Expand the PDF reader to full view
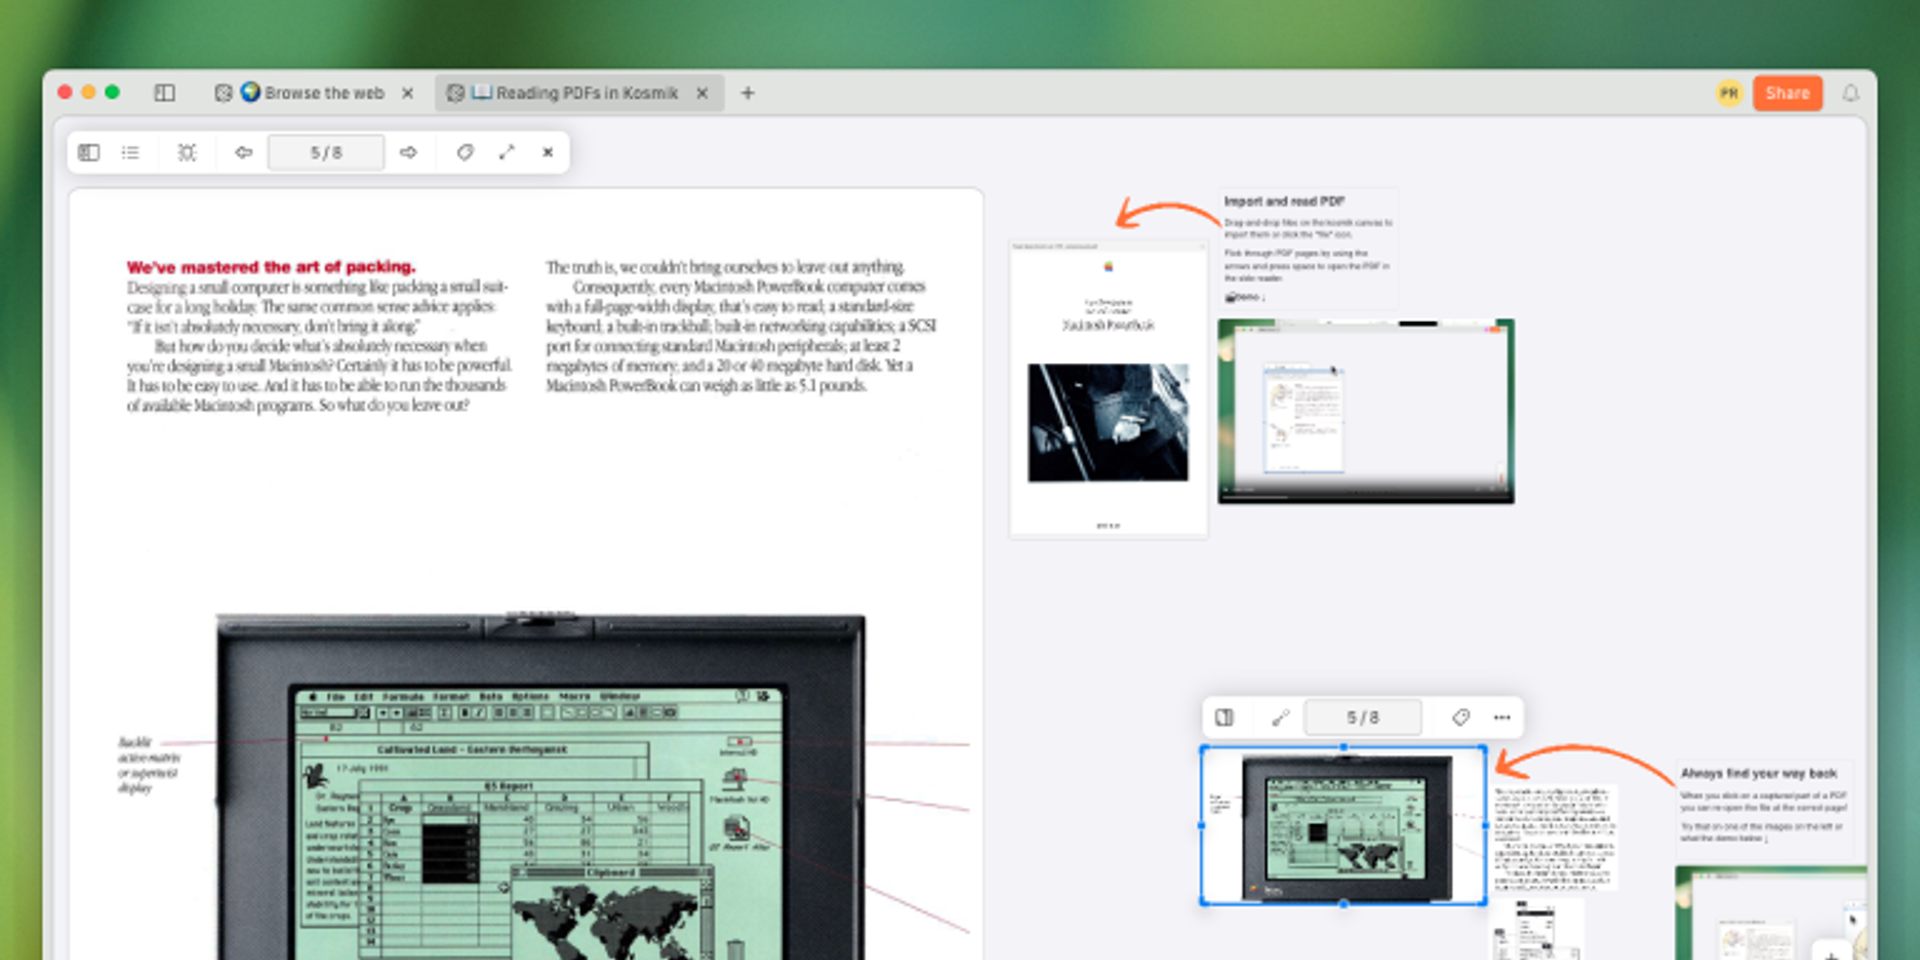This screenshot has width=1920, height=960. point(507,152)
